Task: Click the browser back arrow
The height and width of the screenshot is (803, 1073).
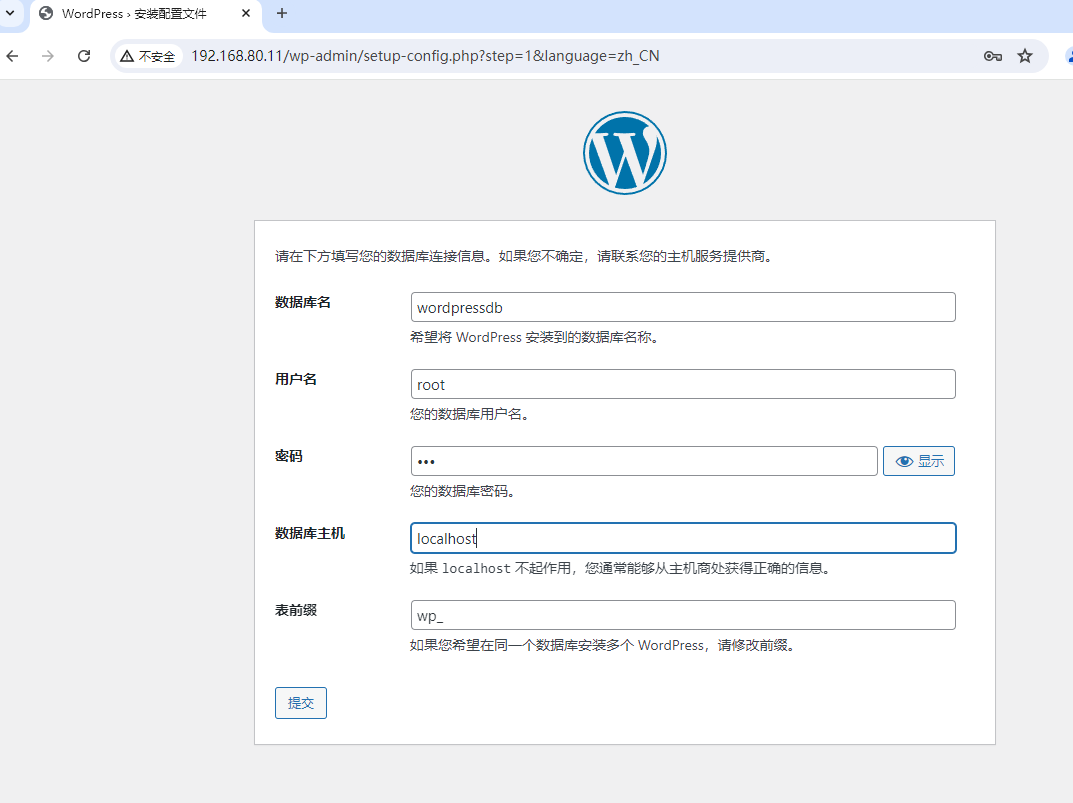Action: (x=12, y=56)
